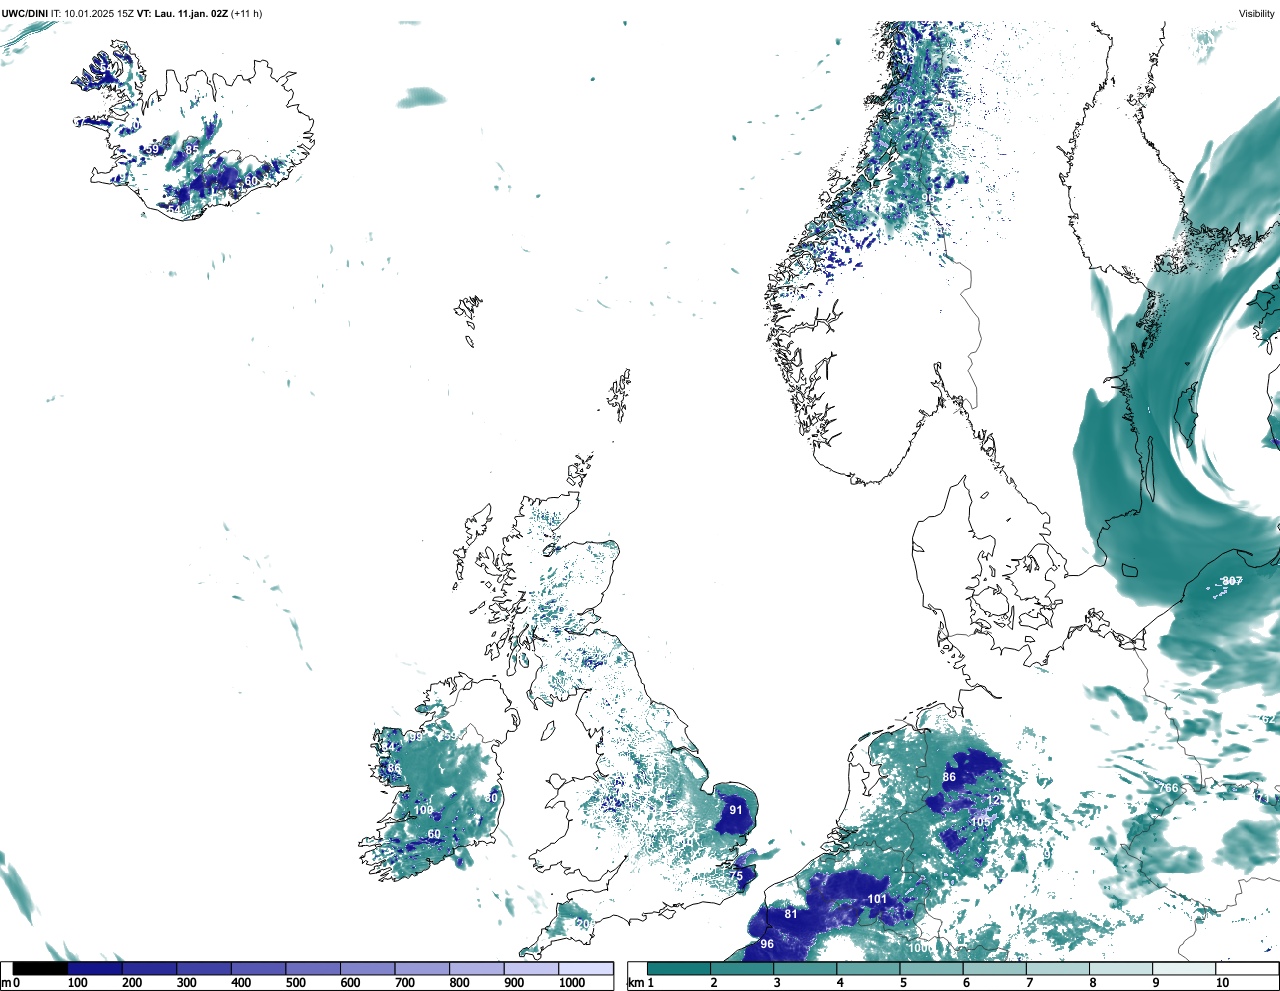Click the '500' tick on the metre legend
Viewport: 1280px width, 991px height.
pos(295,983)
